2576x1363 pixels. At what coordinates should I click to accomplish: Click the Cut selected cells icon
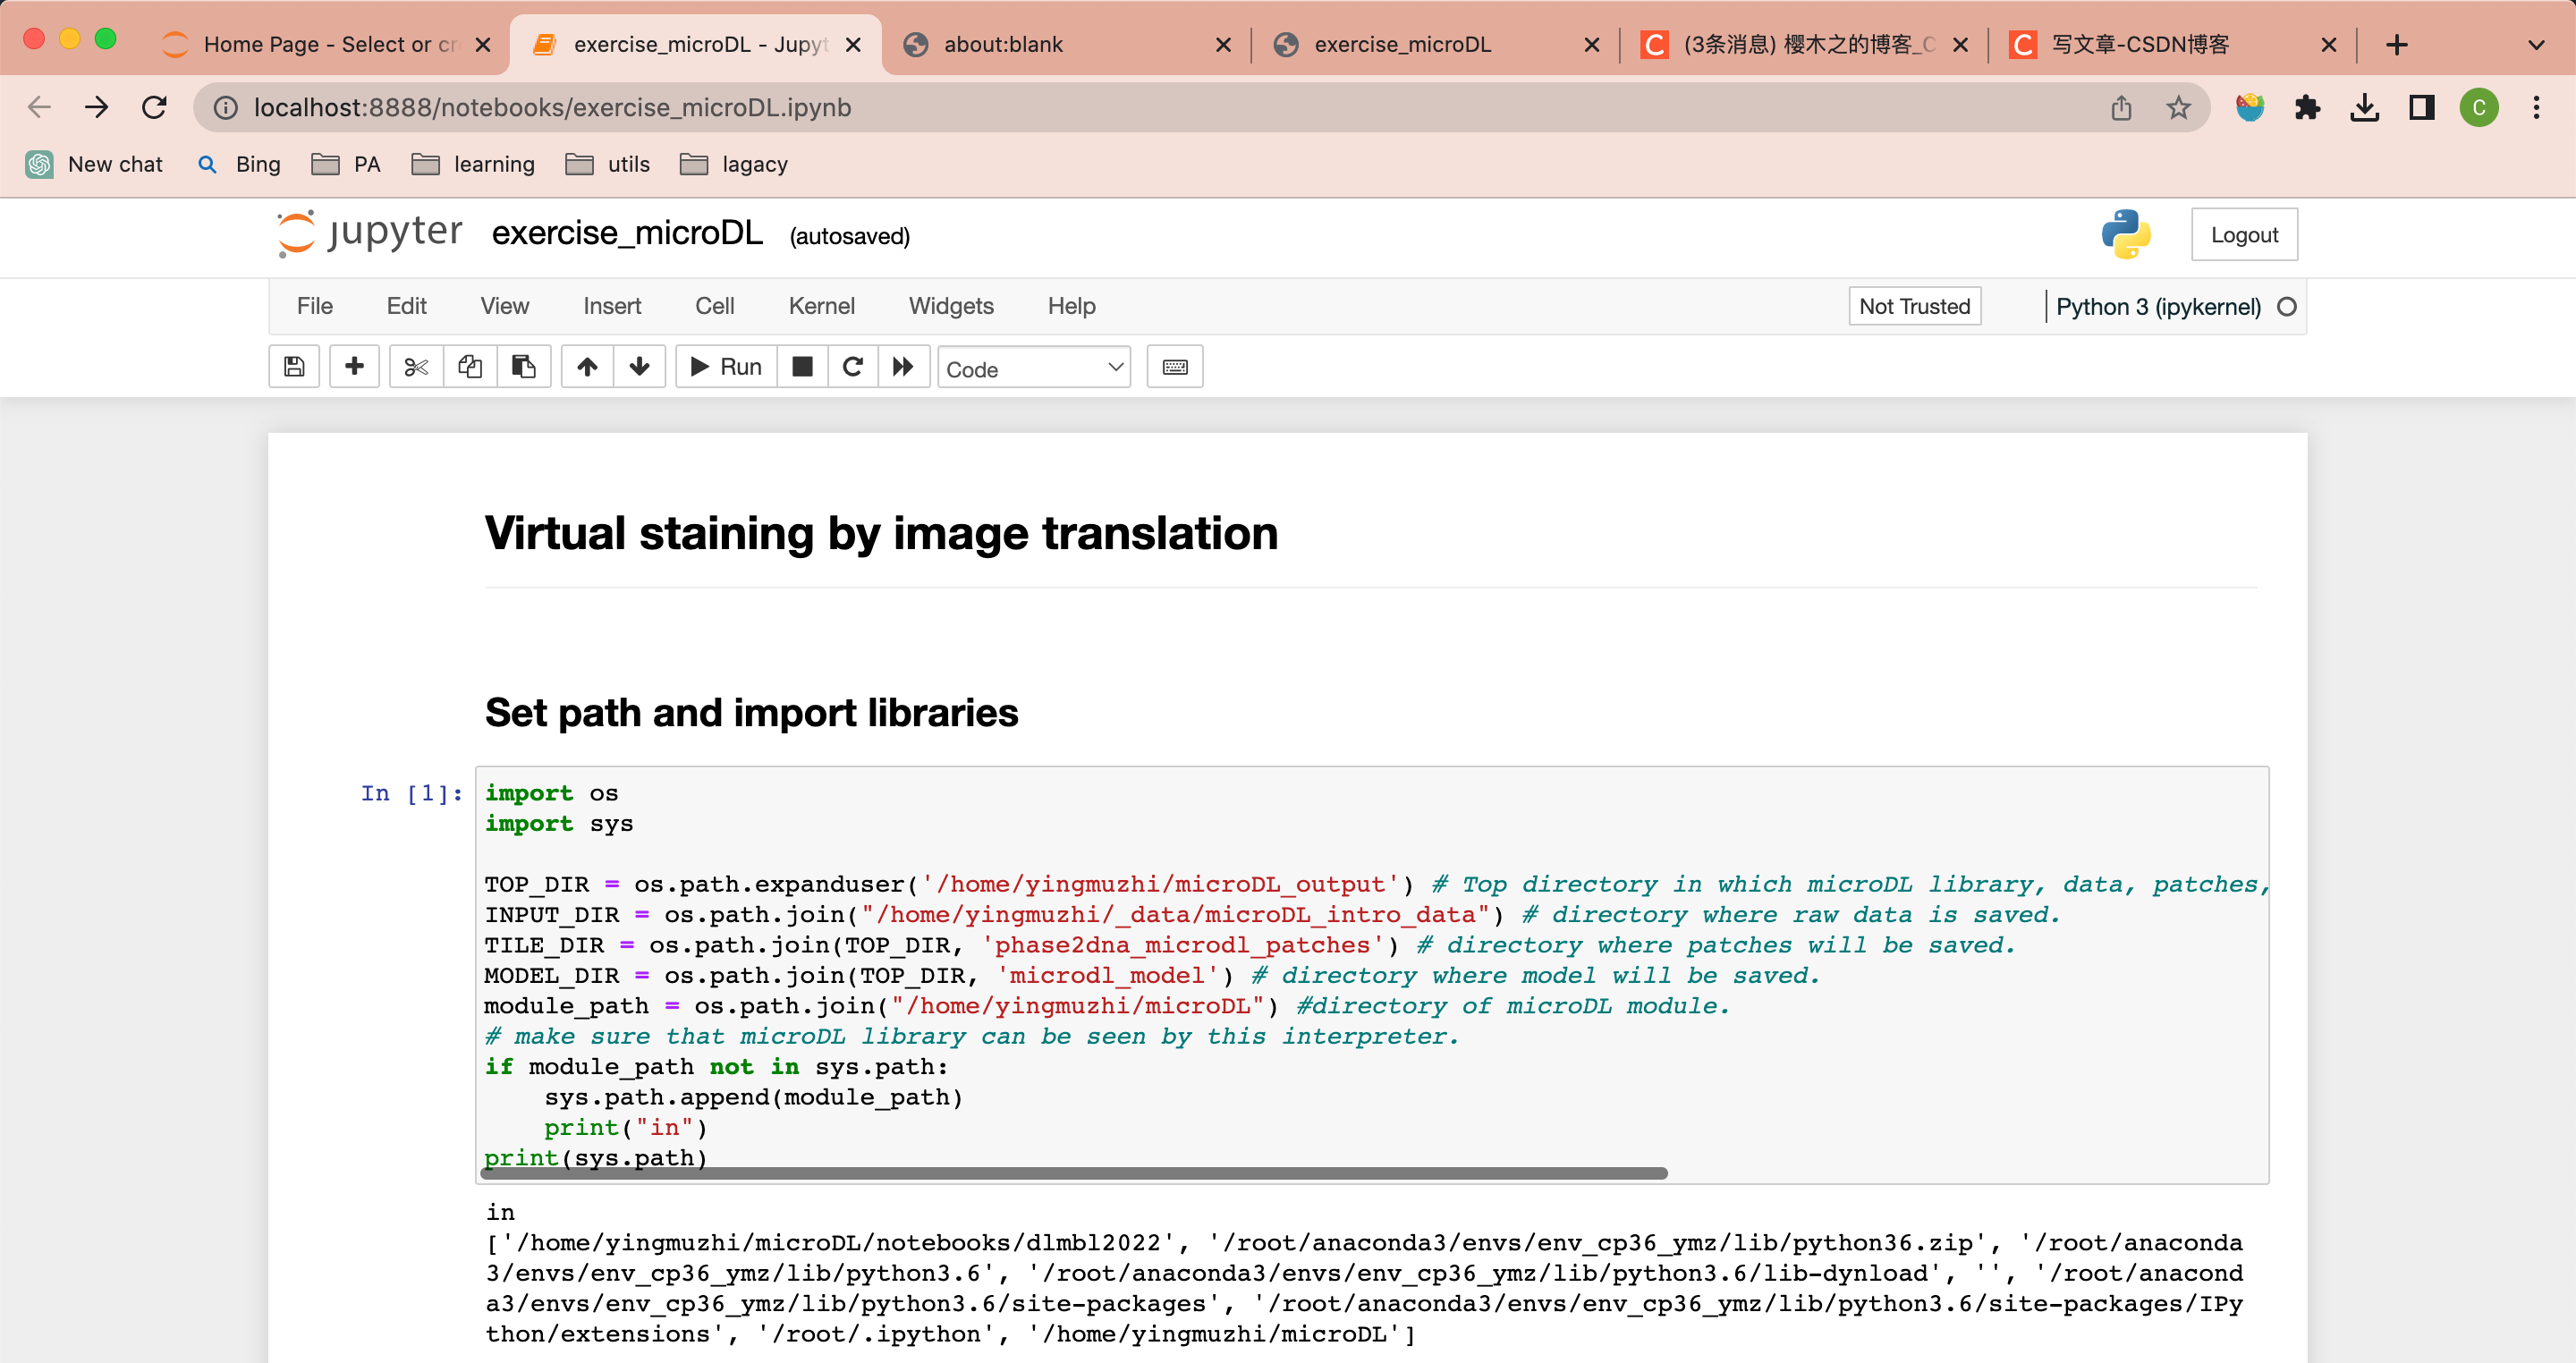coord(414,367)
